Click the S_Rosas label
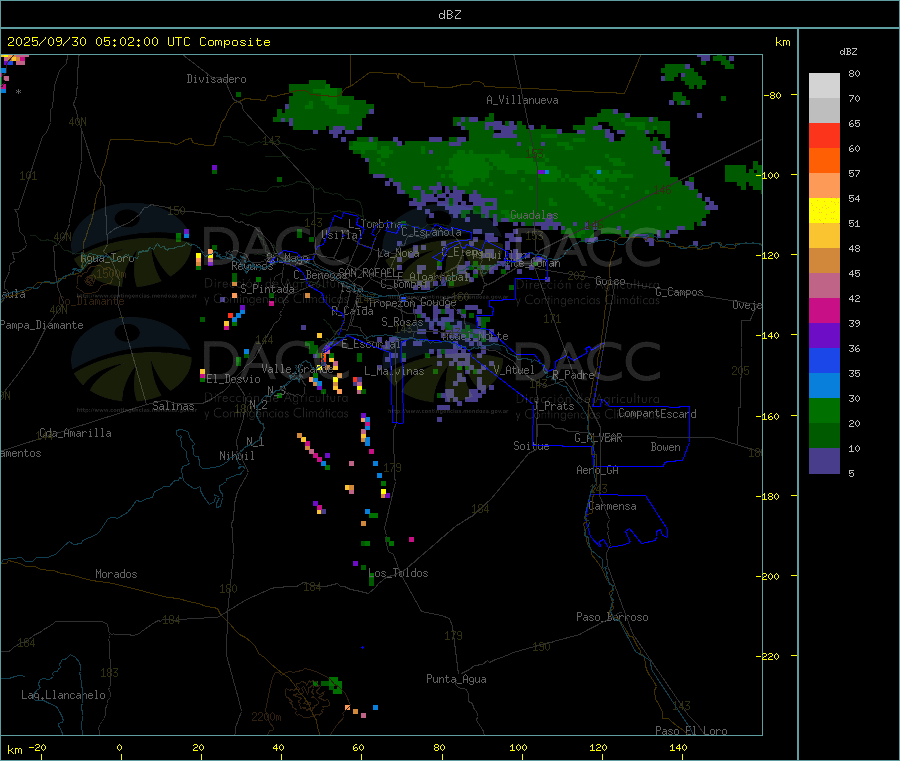 pos(402,322)
